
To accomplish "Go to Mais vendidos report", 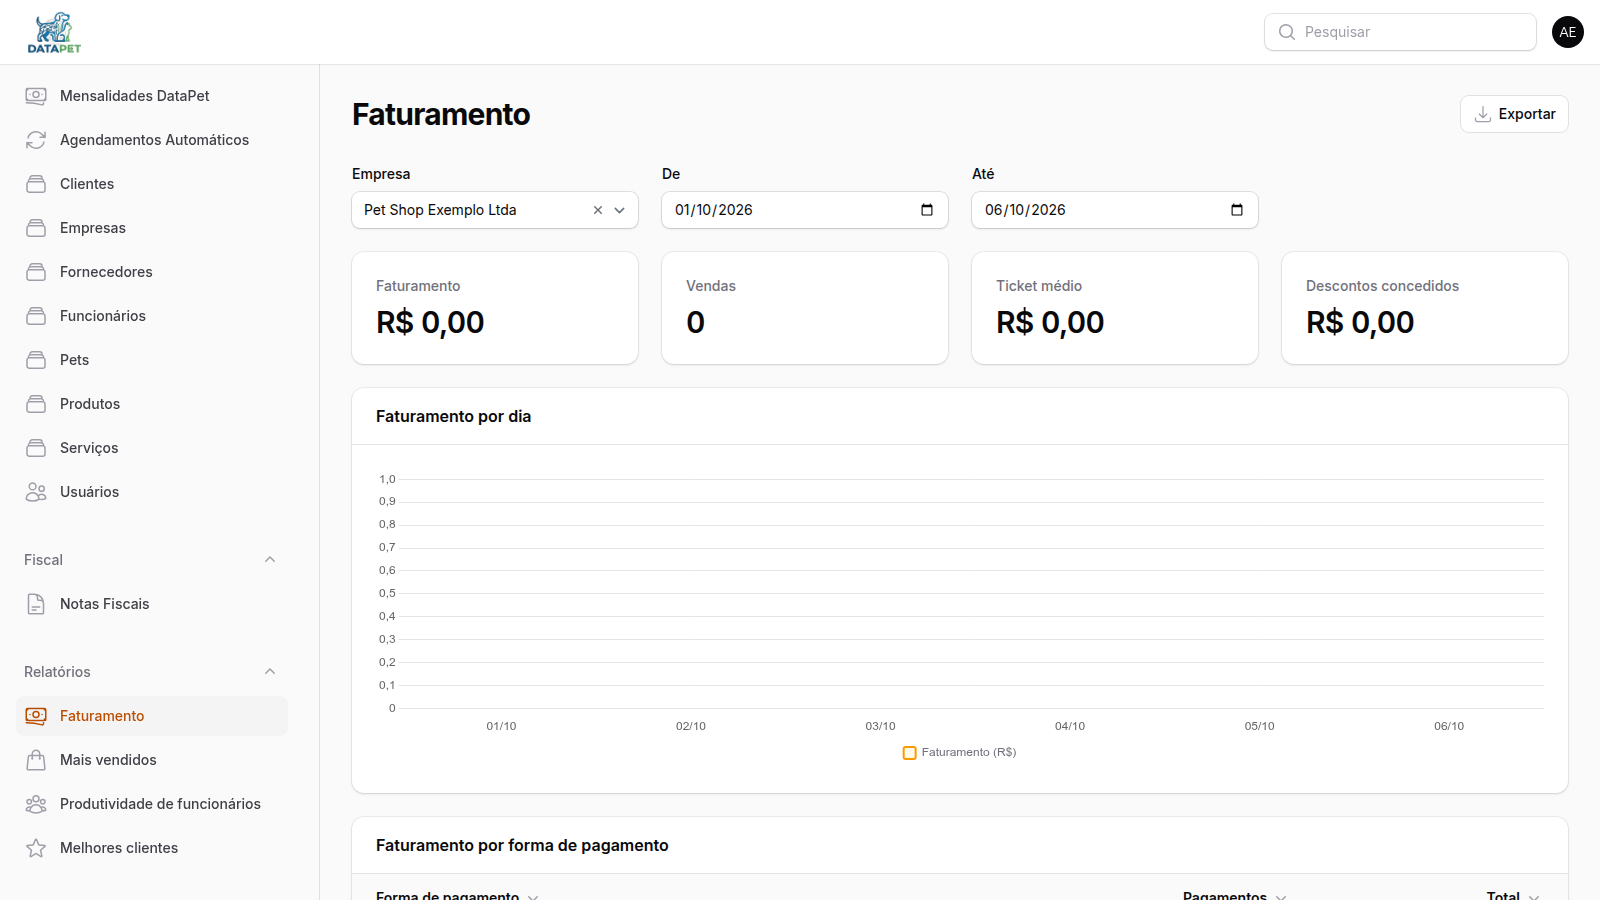I will (x=152, y=760).
